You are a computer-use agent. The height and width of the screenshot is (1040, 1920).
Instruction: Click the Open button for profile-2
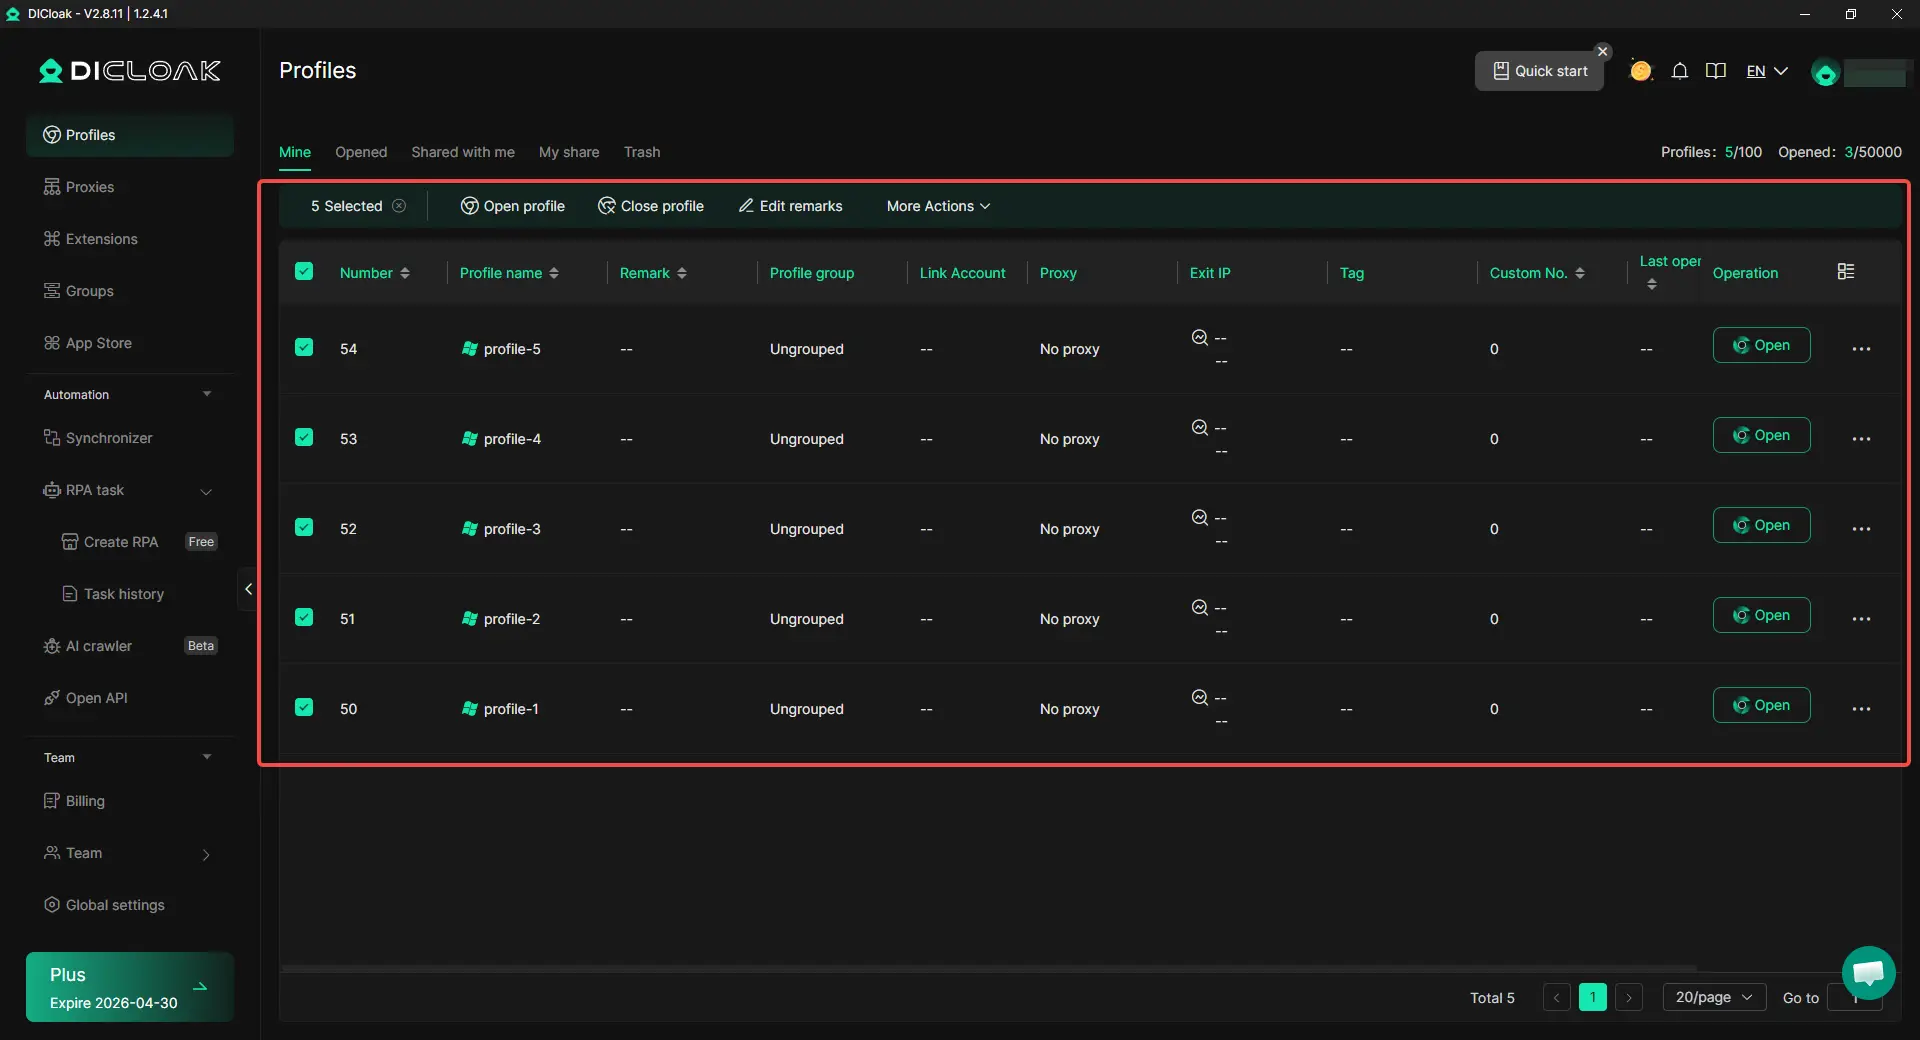pyautogui.click(x=1761, y=616)
